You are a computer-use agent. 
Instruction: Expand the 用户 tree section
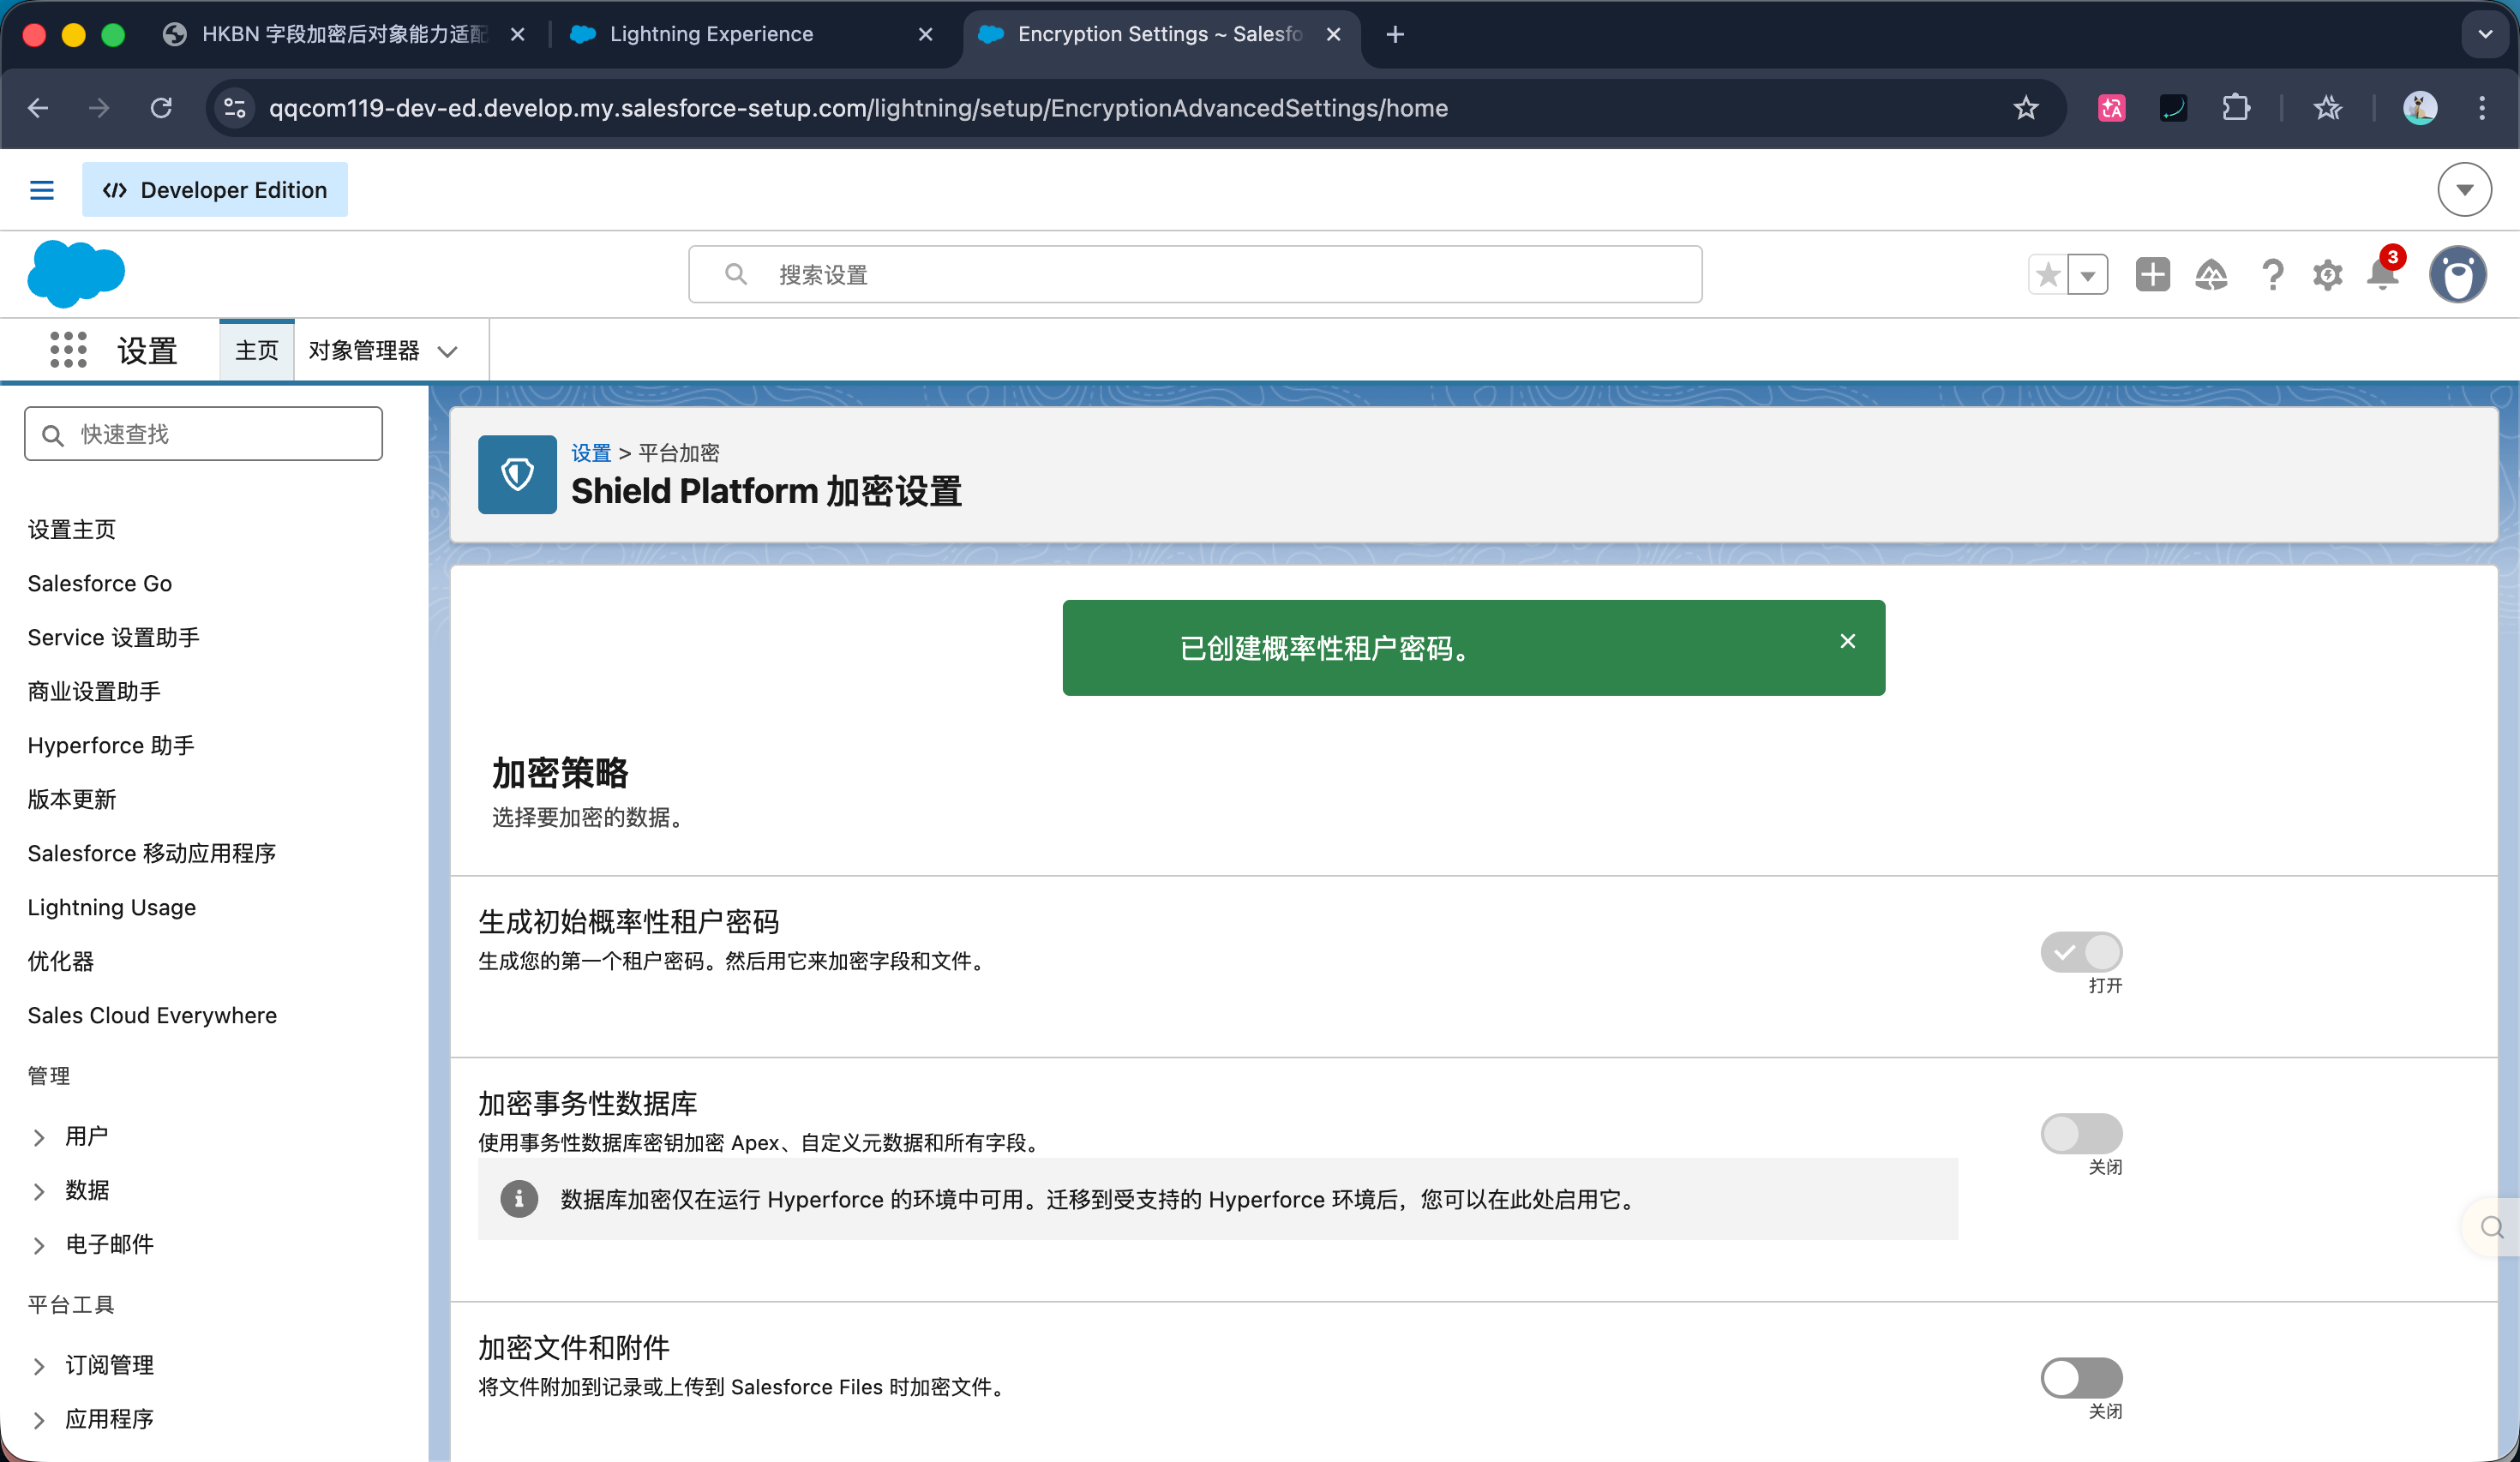pos(38,1137)
